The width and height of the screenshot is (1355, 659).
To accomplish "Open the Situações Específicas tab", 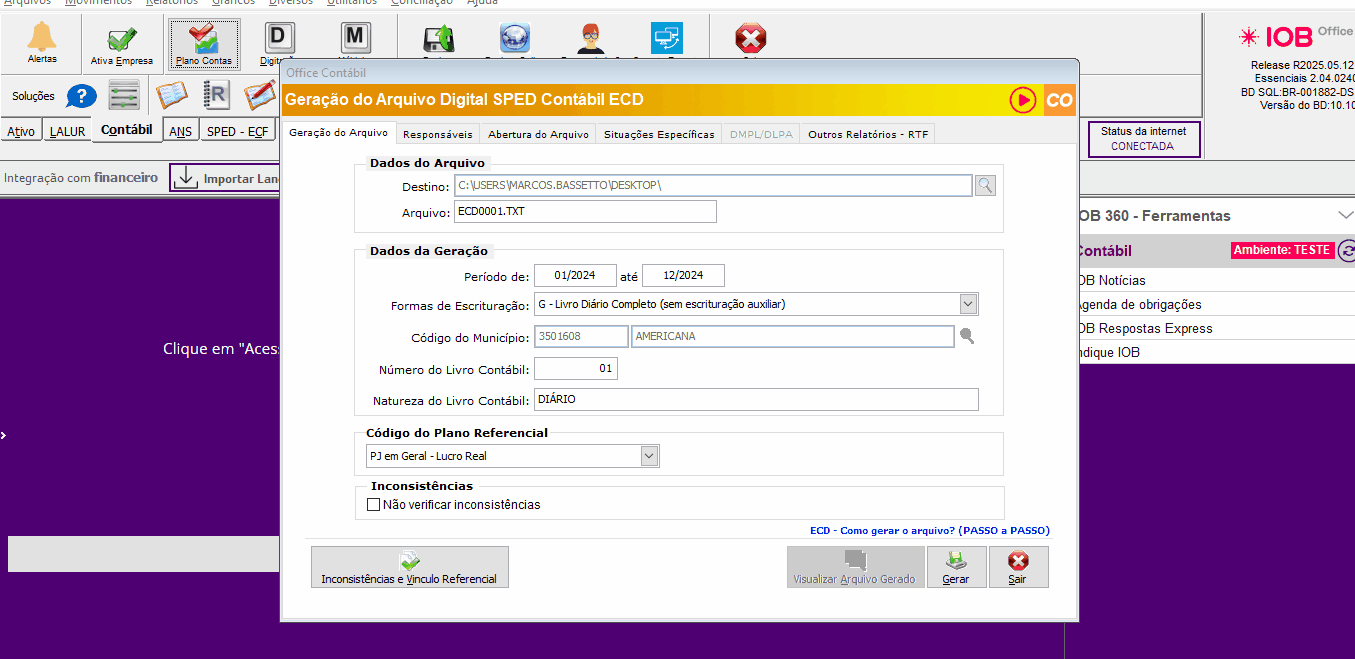I will 659,134.
